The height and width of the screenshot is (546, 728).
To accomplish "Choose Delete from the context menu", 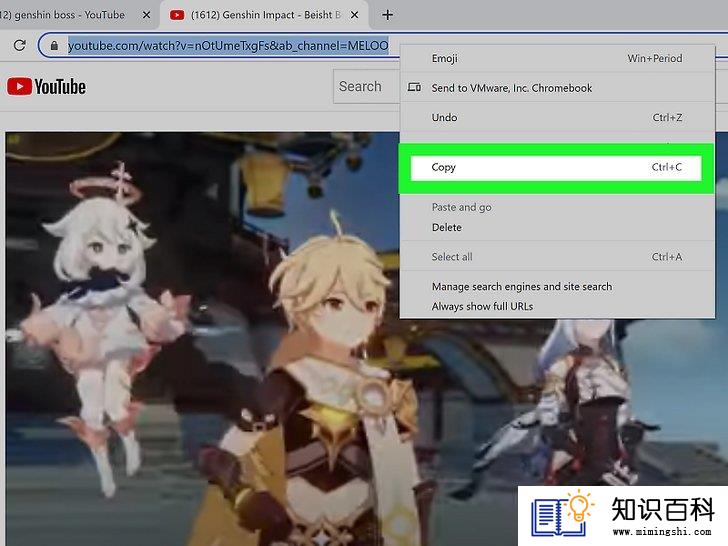I will point(557,228).
